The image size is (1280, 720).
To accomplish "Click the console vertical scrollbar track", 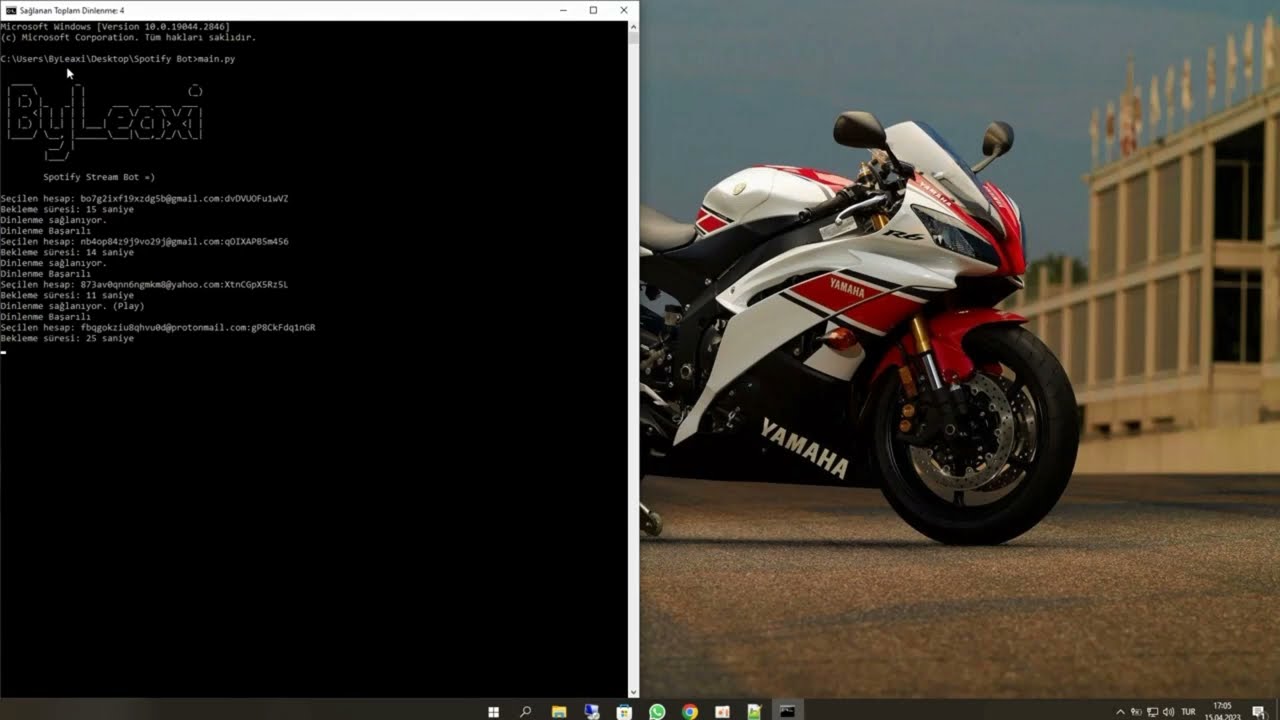I will coord(633,358).
